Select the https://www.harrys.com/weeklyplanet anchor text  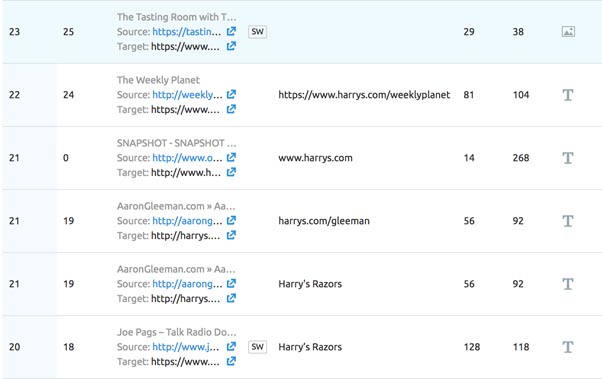click(x=364, y=95)
